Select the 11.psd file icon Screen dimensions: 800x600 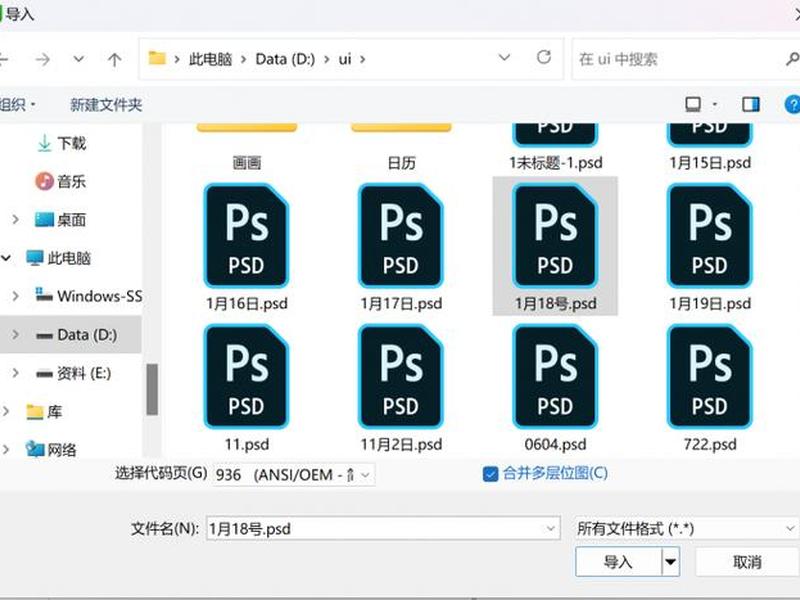coord(246,377)
